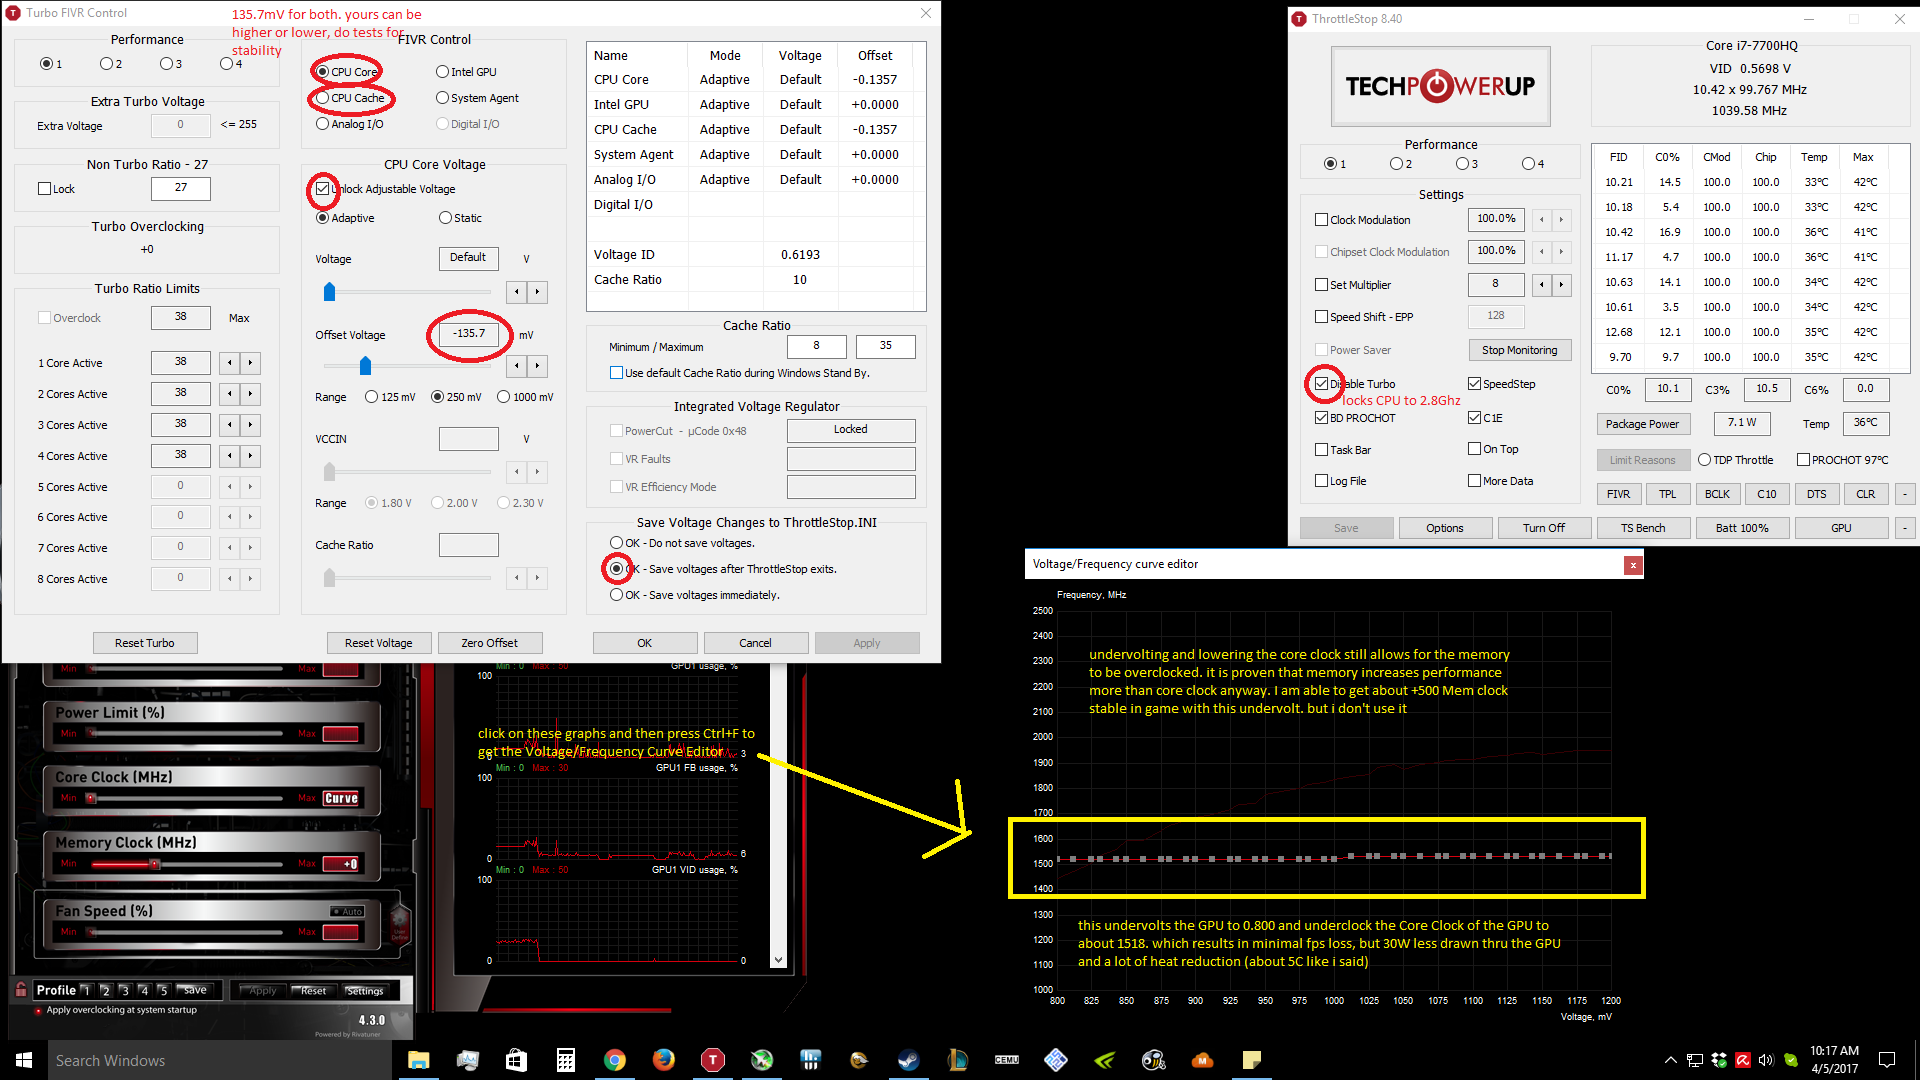
Task: Click the minus button beside CLR
Action: pyautogui.click(x=1905, y=494)
